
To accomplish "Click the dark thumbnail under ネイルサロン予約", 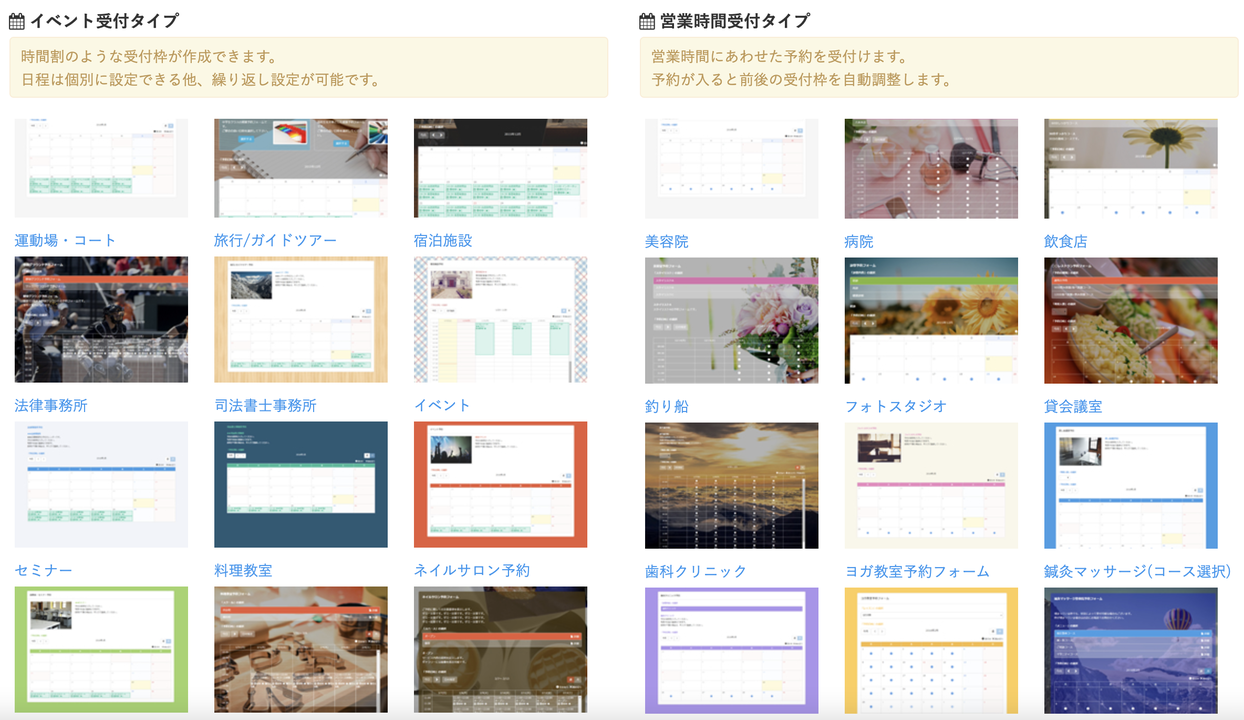I will click(x=501, y=650).
